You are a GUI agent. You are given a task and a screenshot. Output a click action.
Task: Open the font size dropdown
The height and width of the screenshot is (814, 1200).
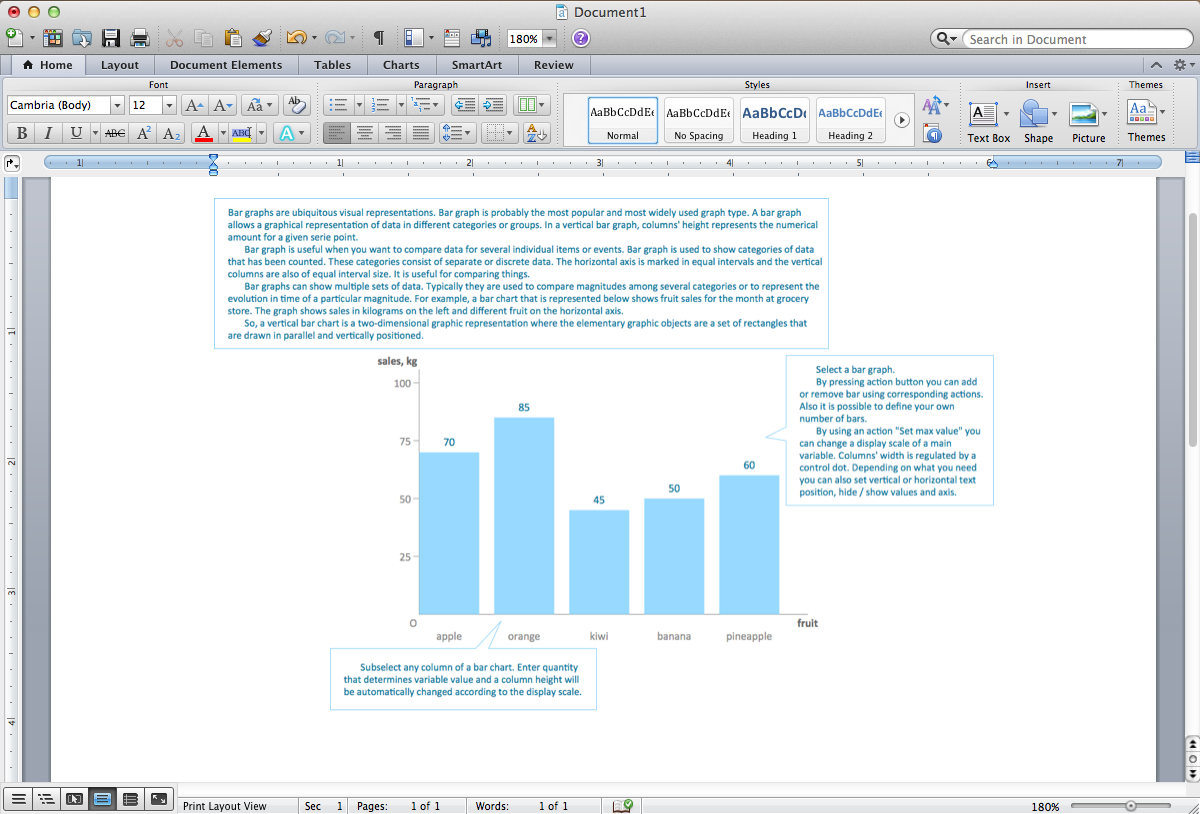tap(170, 104)
